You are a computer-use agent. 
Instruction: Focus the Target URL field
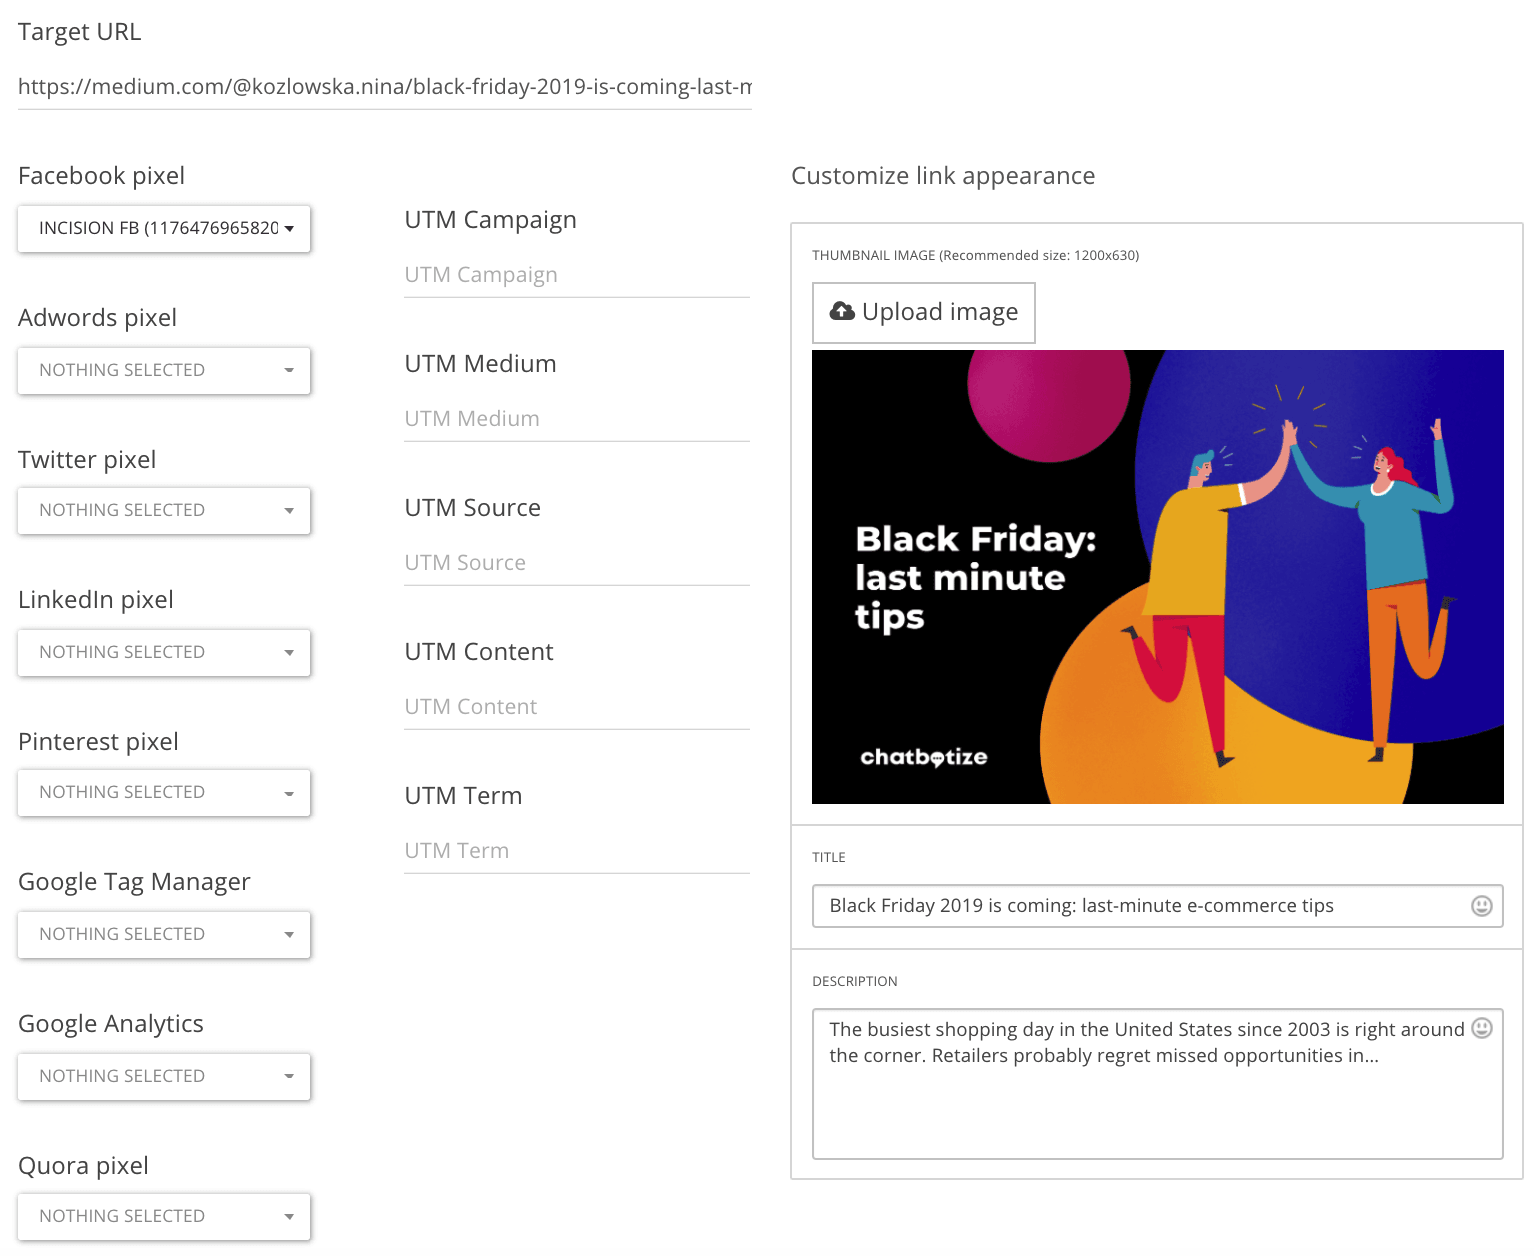click(x=384, y=87)
